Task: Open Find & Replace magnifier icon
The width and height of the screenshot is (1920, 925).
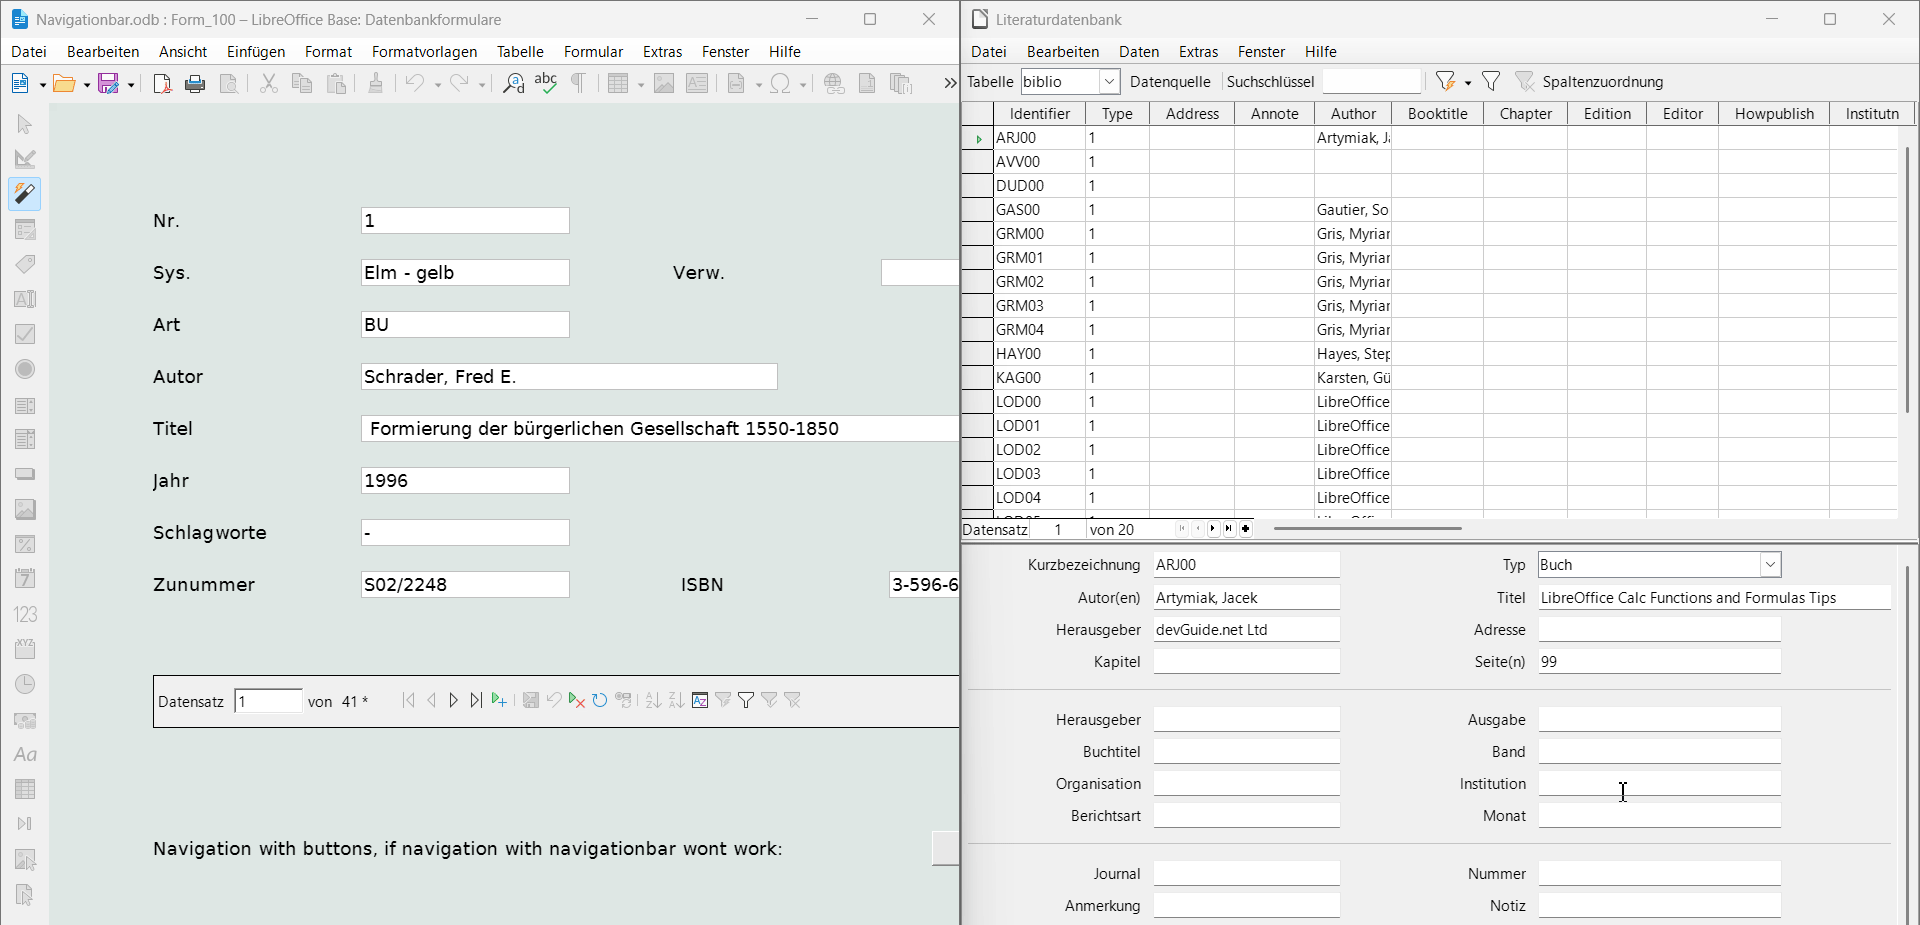Action: coord(513,84)
